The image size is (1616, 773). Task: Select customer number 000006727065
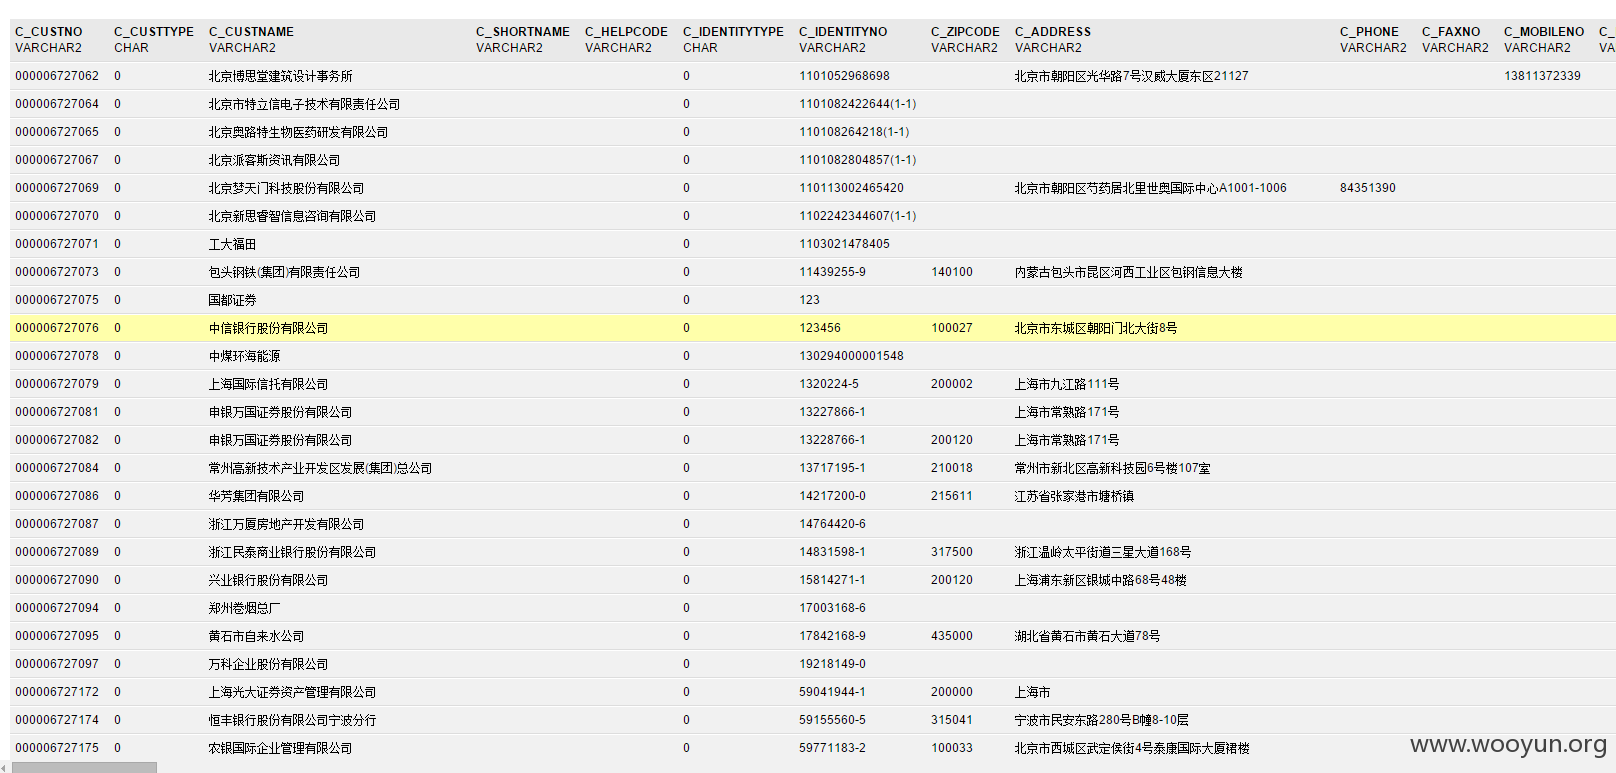point(57,132)
